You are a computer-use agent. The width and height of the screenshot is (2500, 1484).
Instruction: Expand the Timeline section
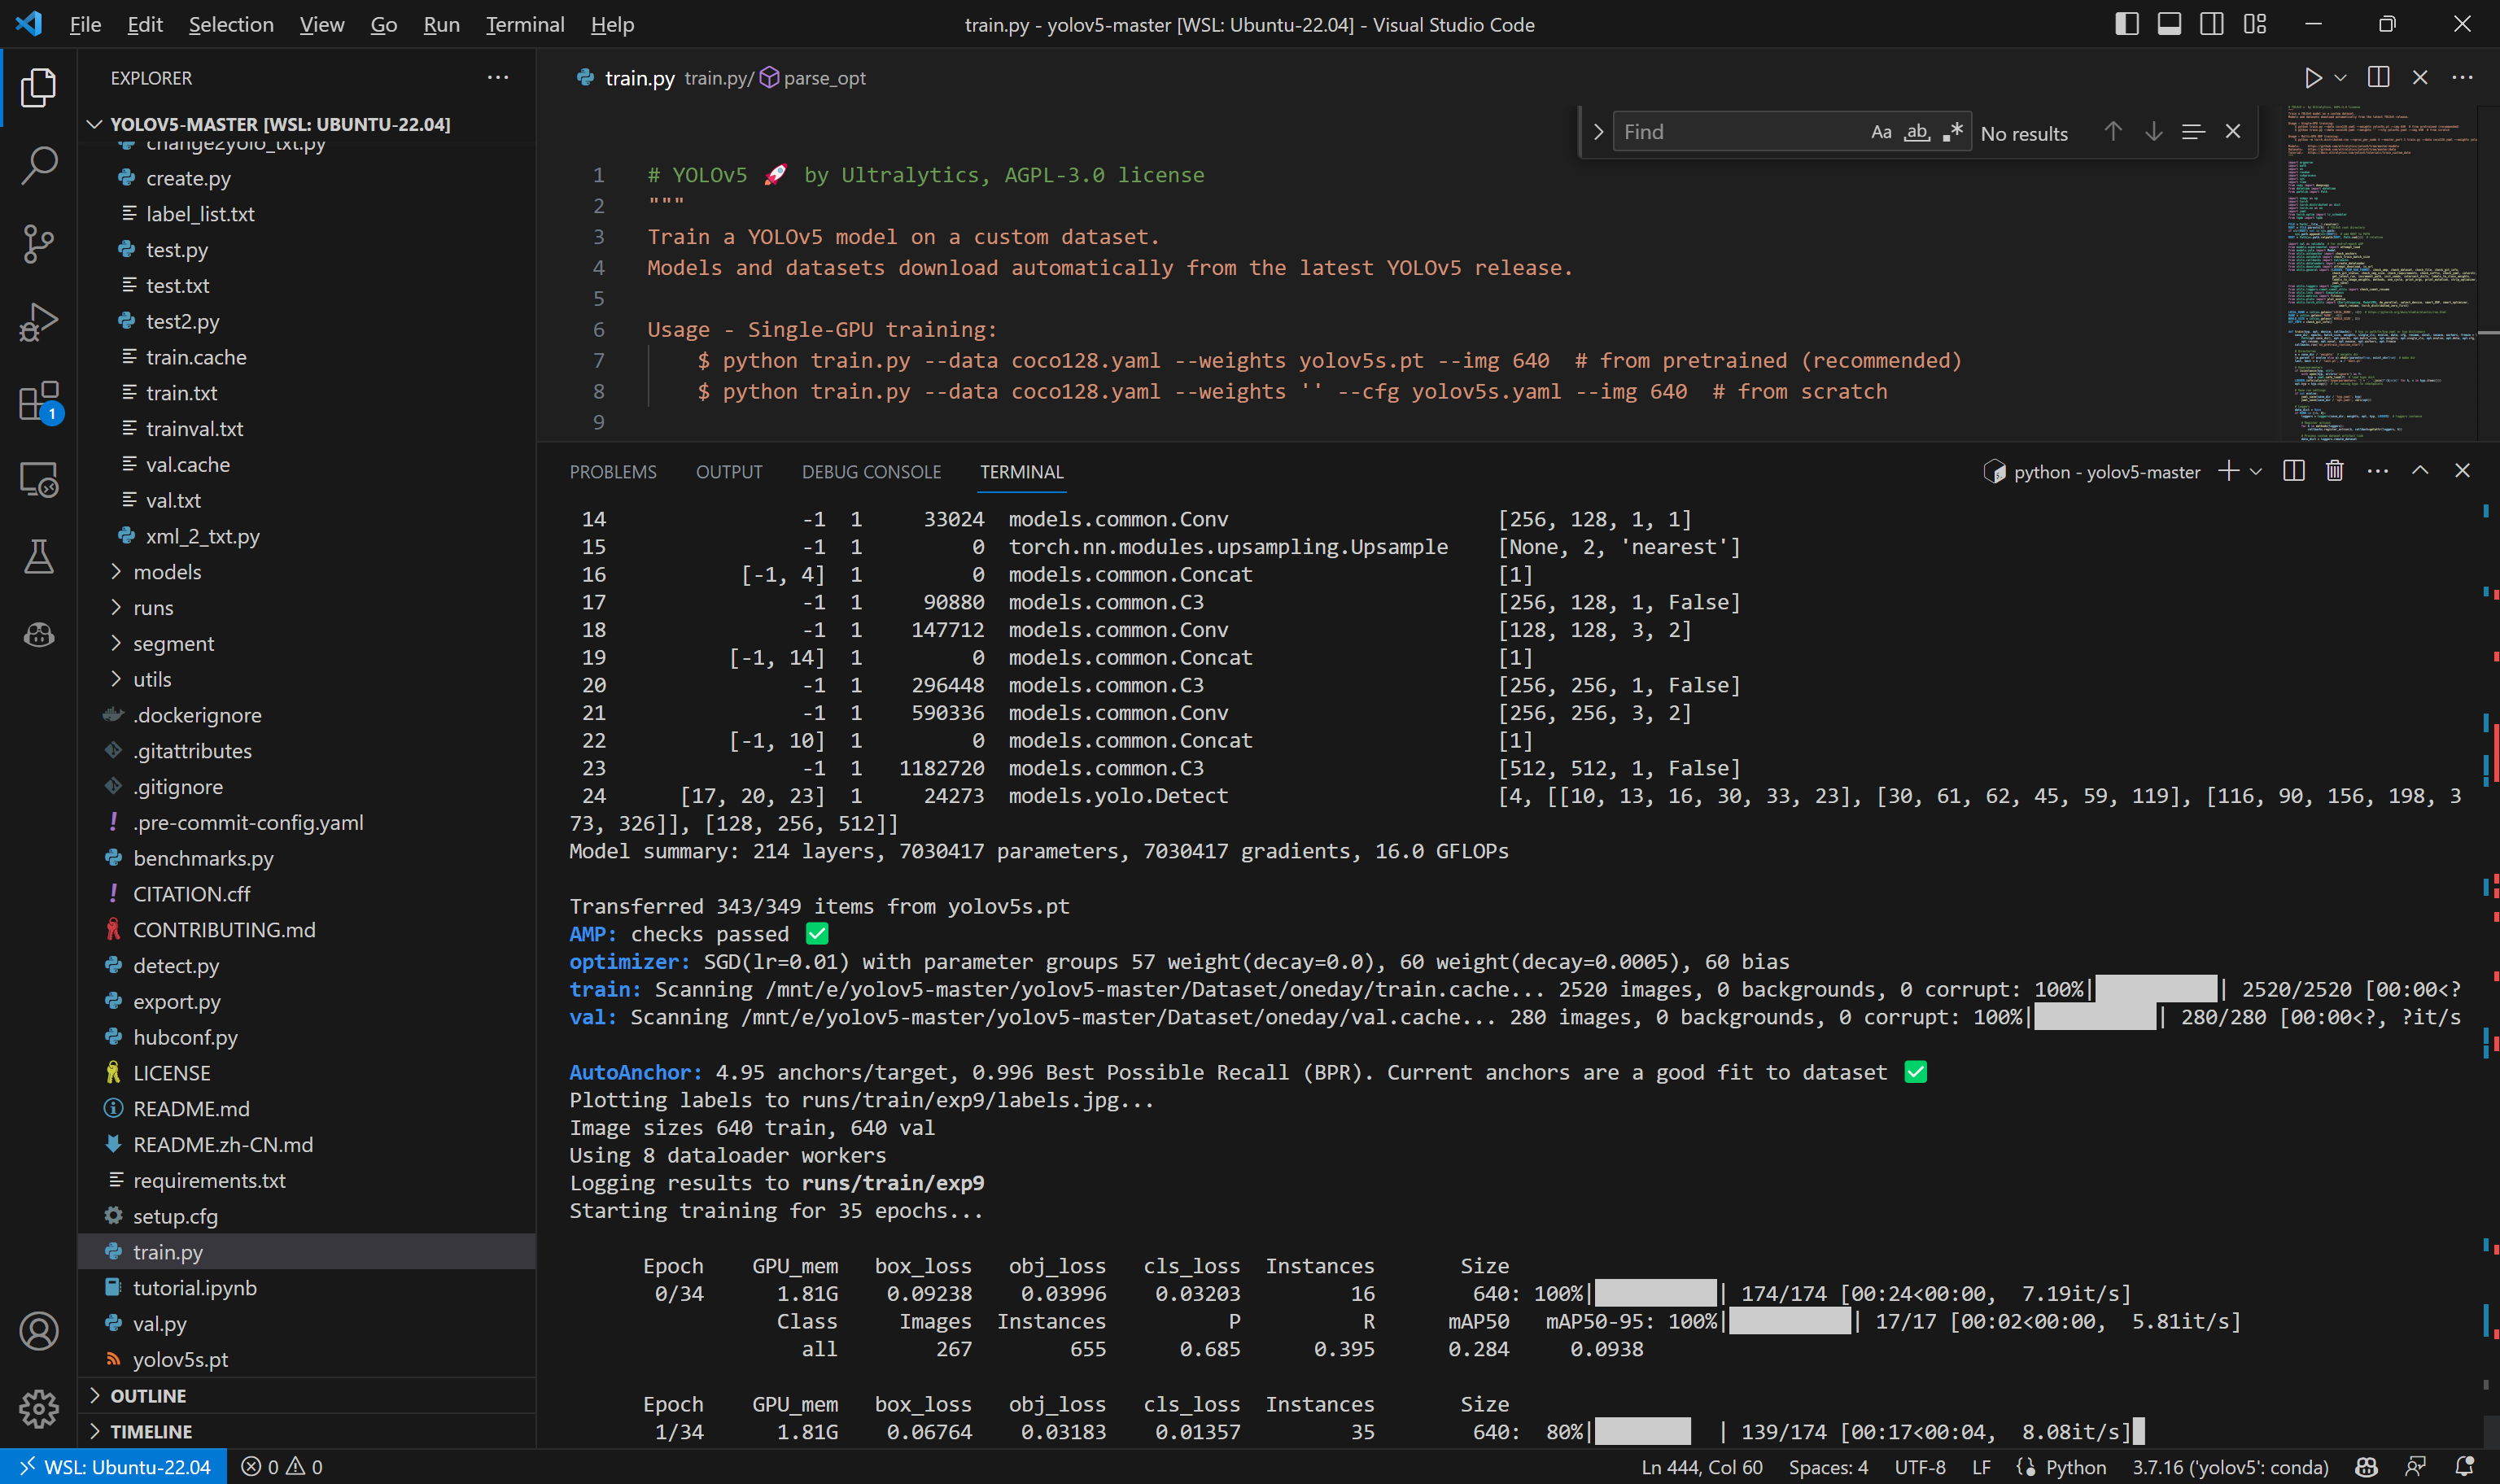pos(306,1432)
